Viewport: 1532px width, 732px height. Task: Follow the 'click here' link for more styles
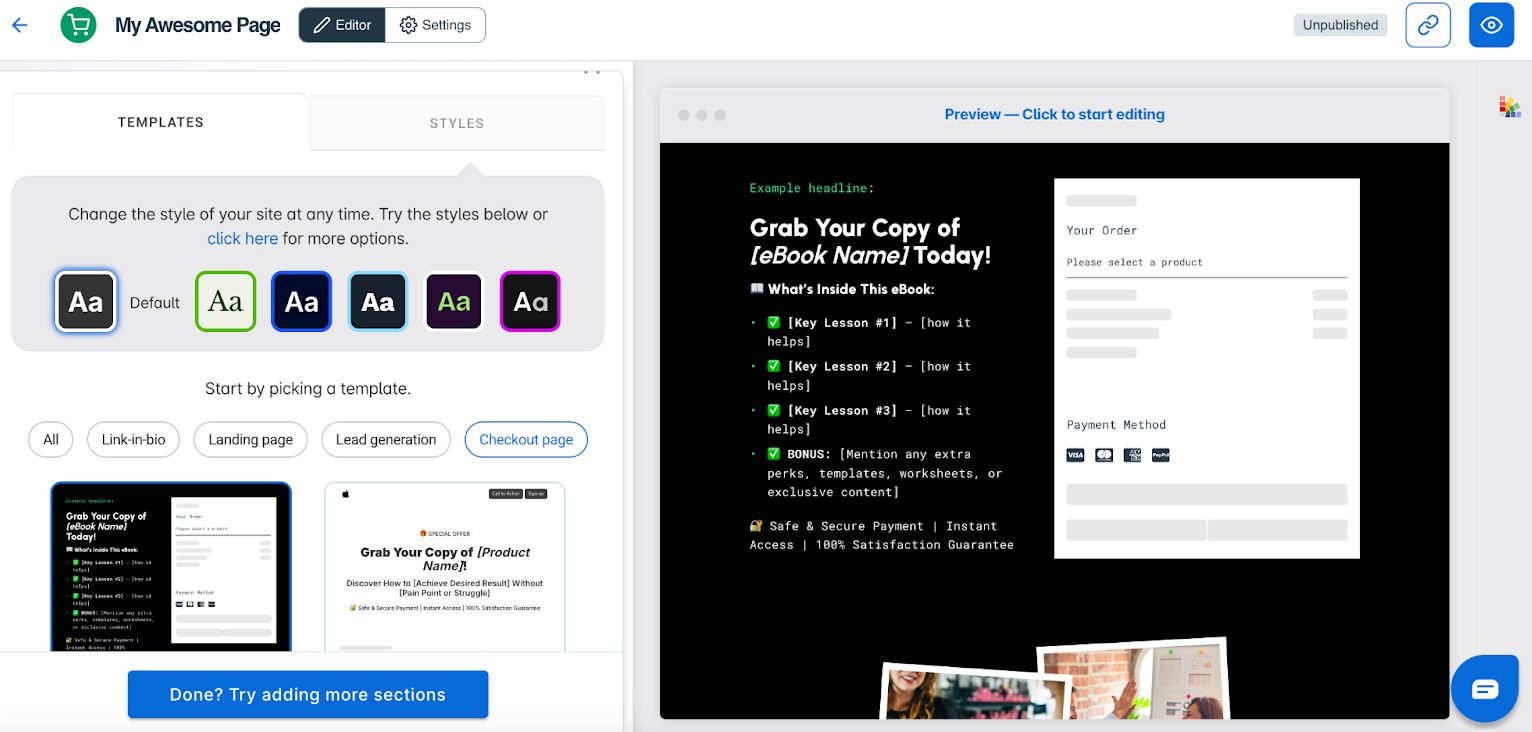[x=242, y=239]
